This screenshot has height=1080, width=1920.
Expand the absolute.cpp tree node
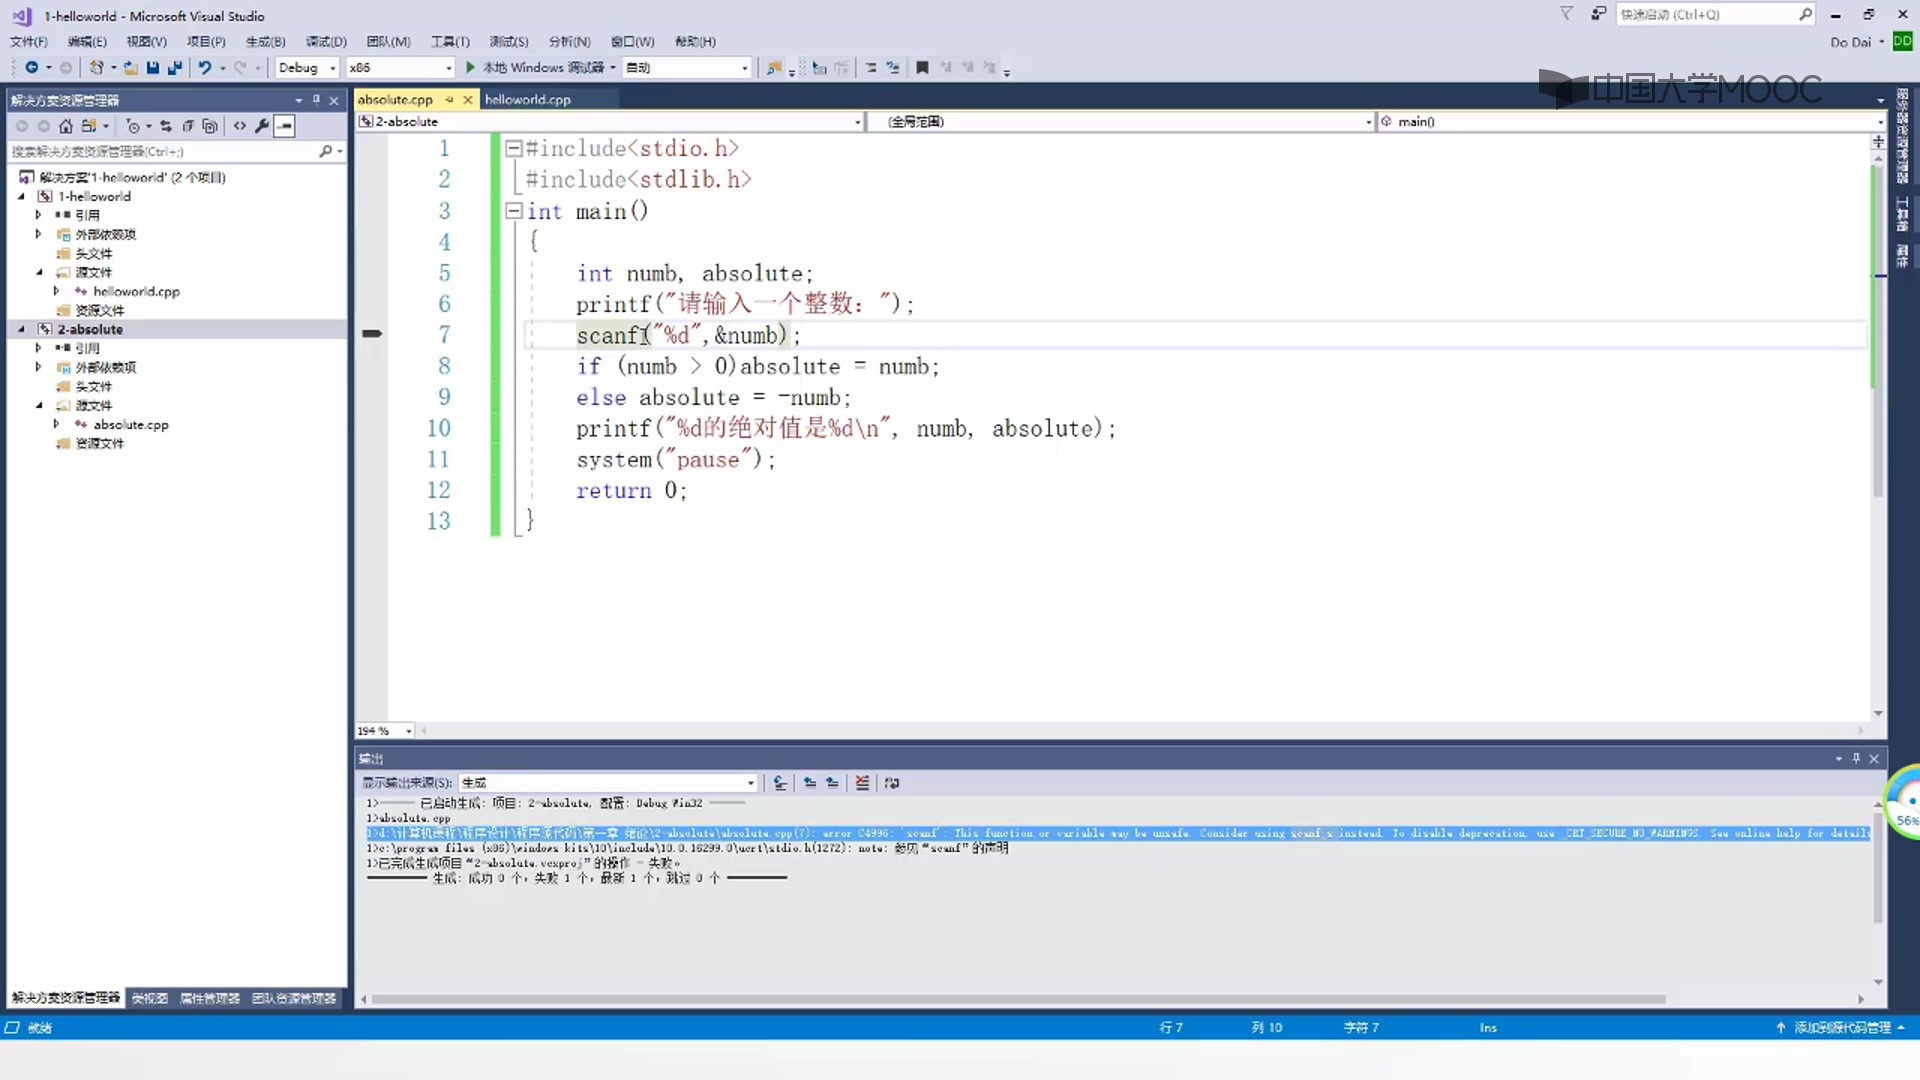point(56,424)
